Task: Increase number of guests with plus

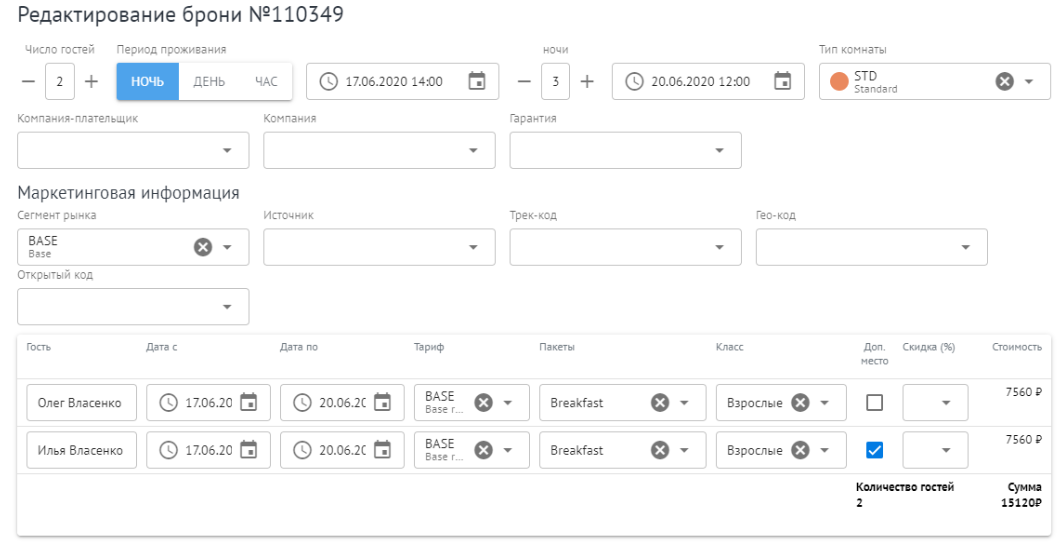Action: coord(92,82)
